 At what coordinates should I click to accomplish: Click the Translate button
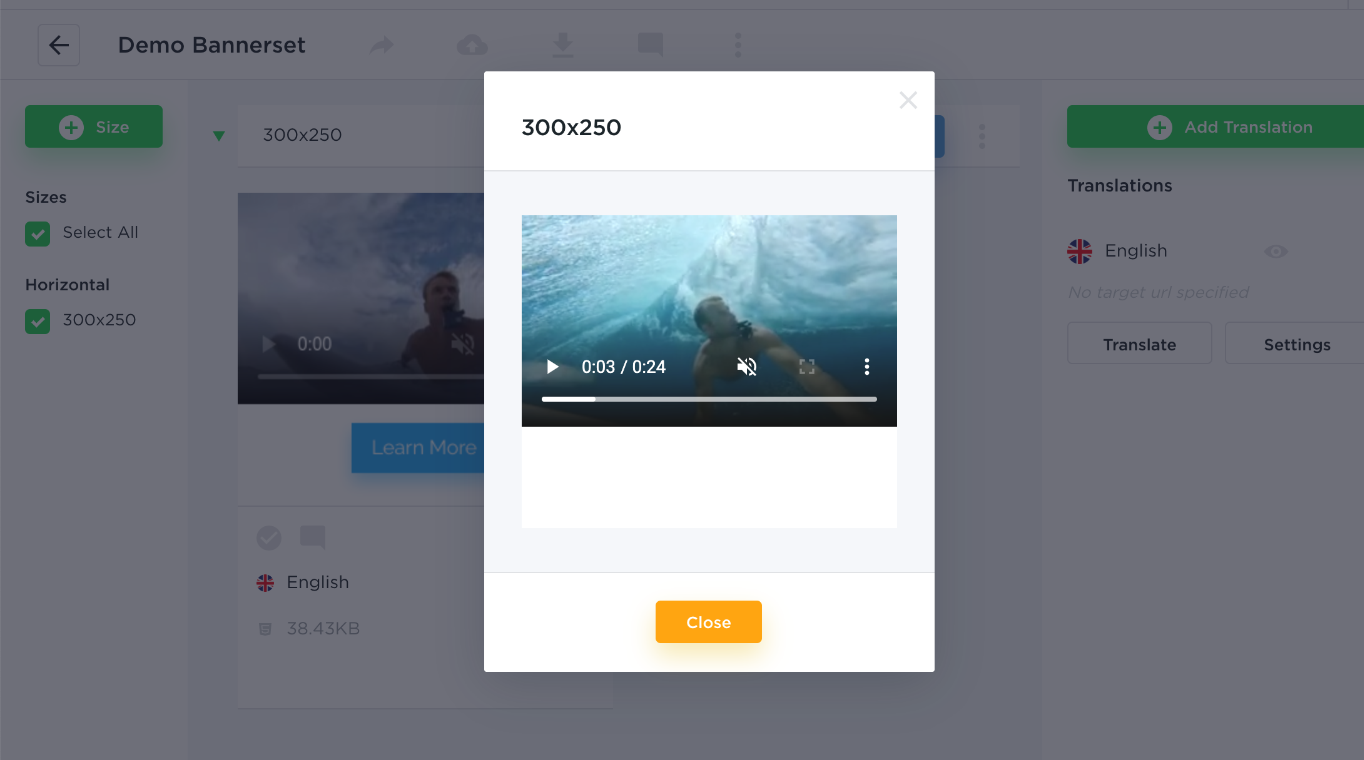[1139, 344]
